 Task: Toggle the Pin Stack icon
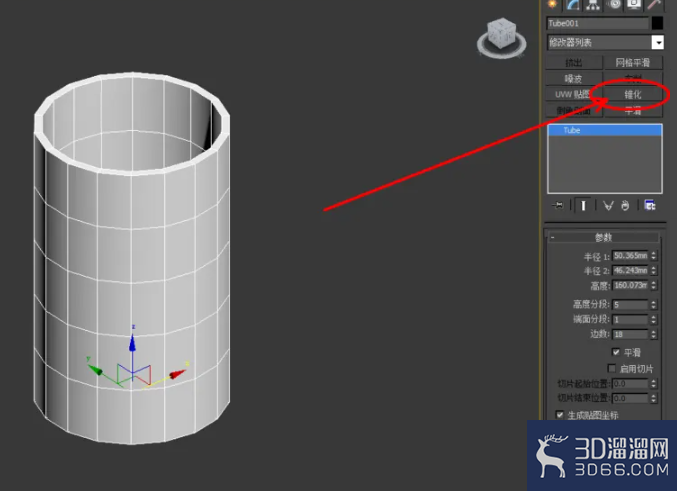click(x=558, y=206)
